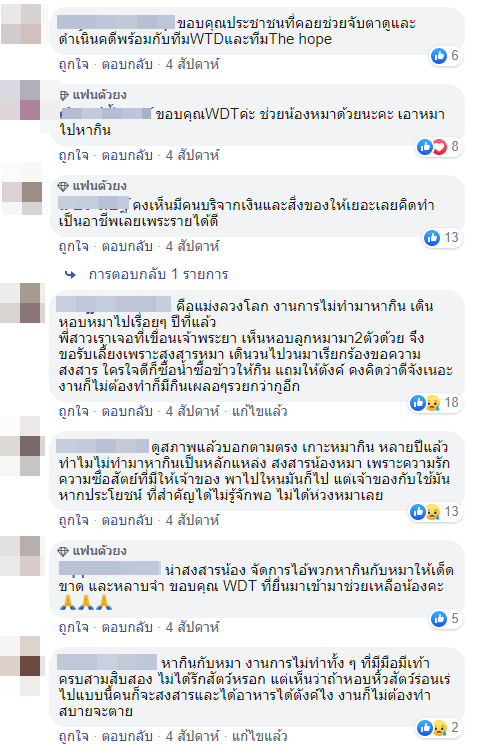
Task: Open like reactions with count 6
Action: click(446, 56)
